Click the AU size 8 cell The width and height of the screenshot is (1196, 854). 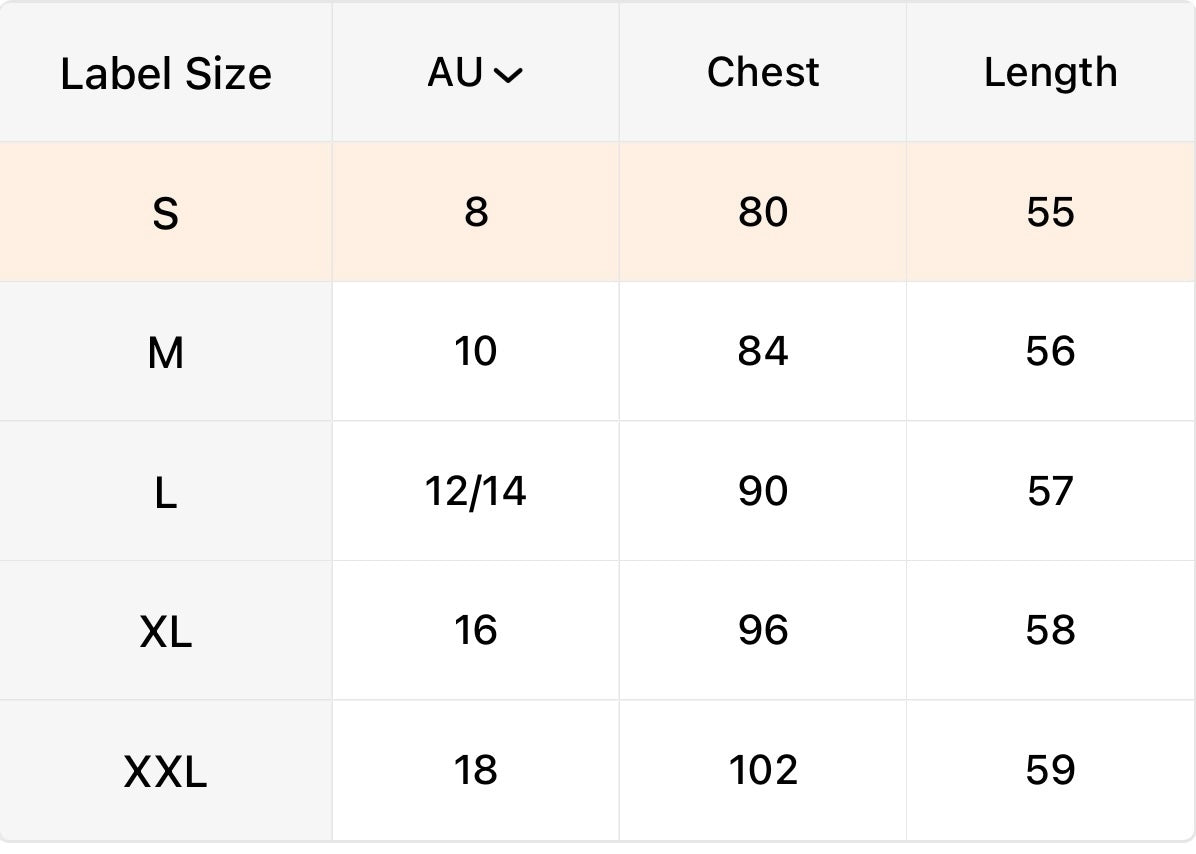click(476, 212)
